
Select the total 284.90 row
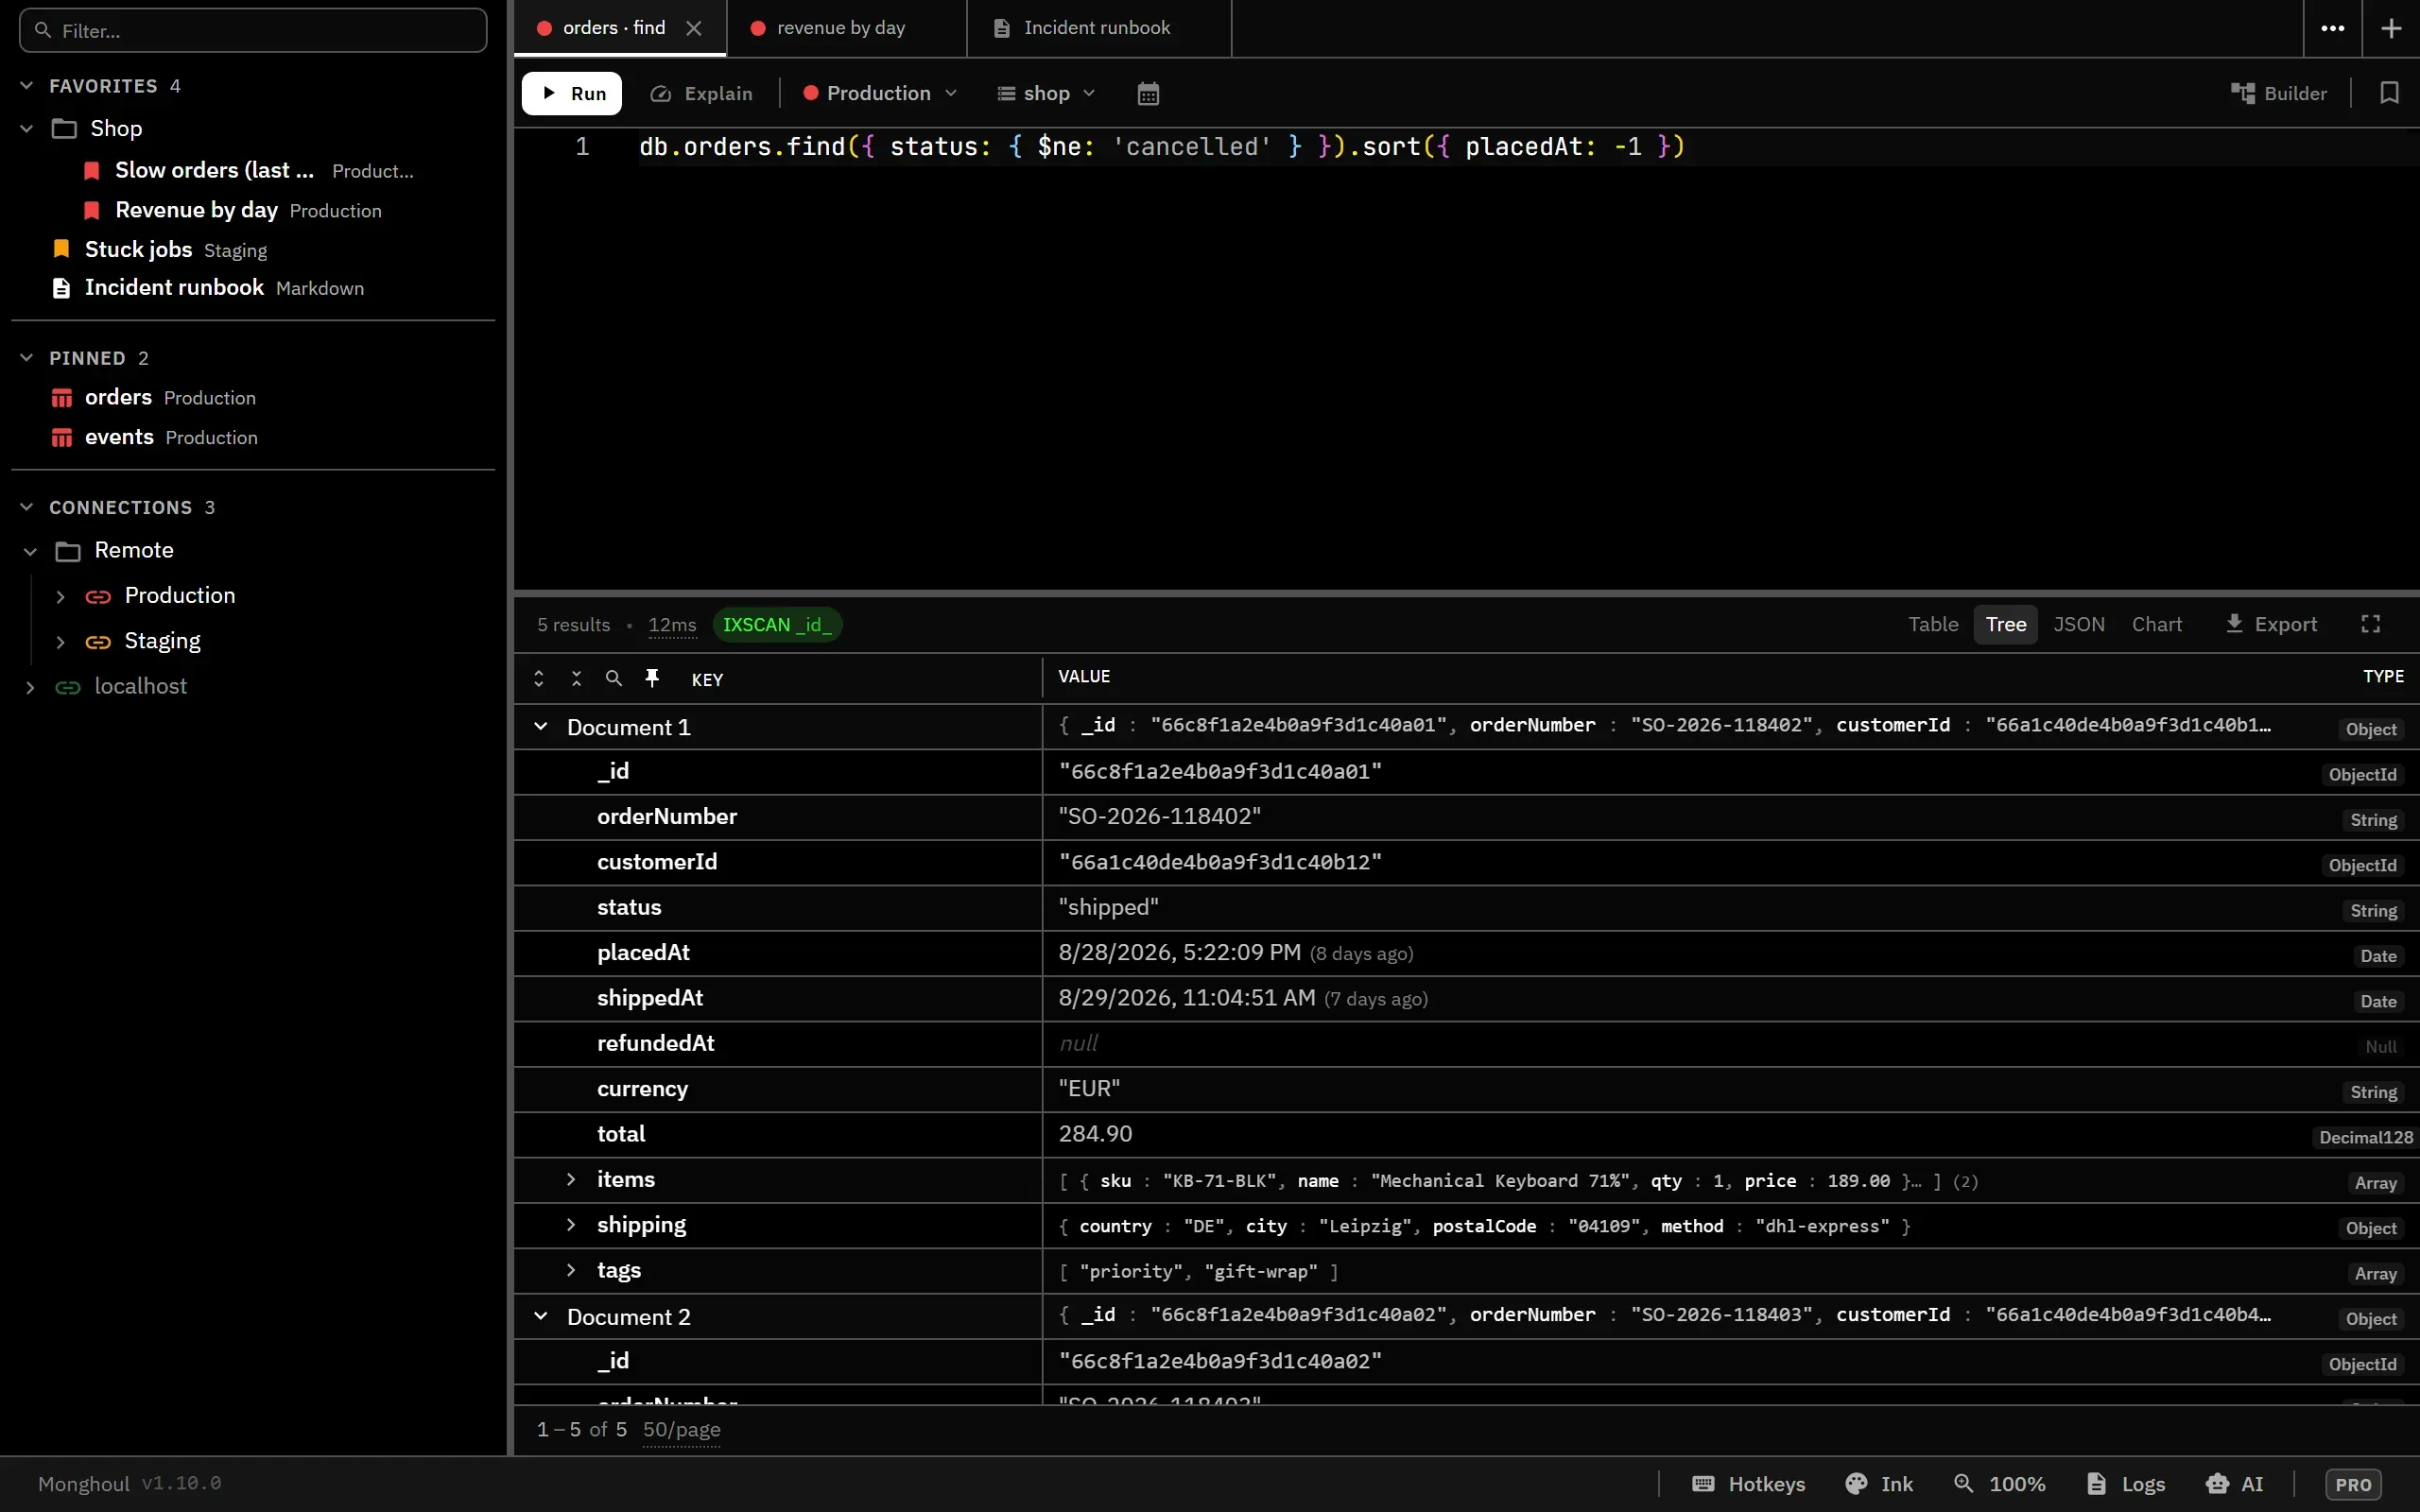1467,1135
